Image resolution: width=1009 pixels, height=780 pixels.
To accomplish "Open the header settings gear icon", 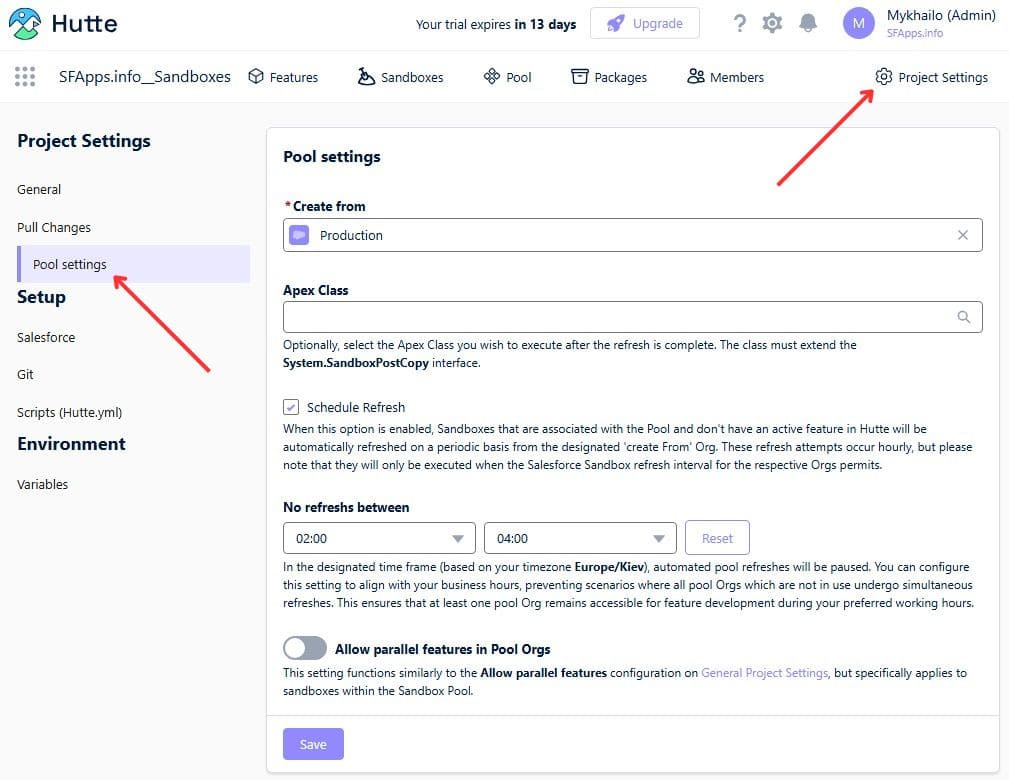I will (x=772, y=24).
